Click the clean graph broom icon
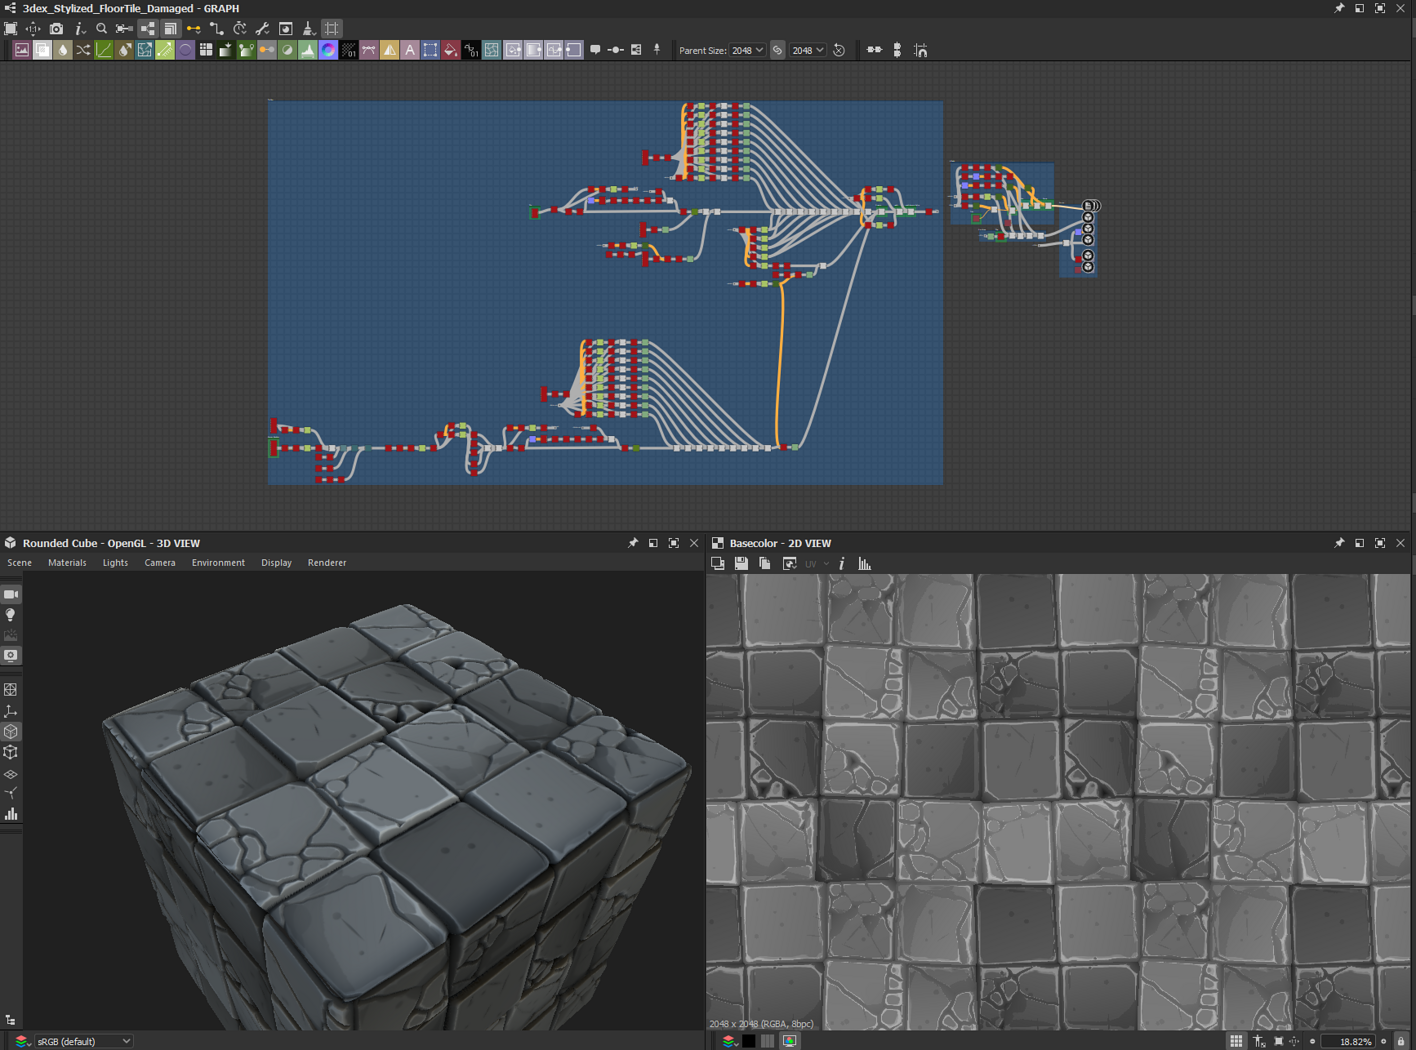The width and height of the screenshot is (1416, 1050). pyautogui.click(x=308, y=29)
